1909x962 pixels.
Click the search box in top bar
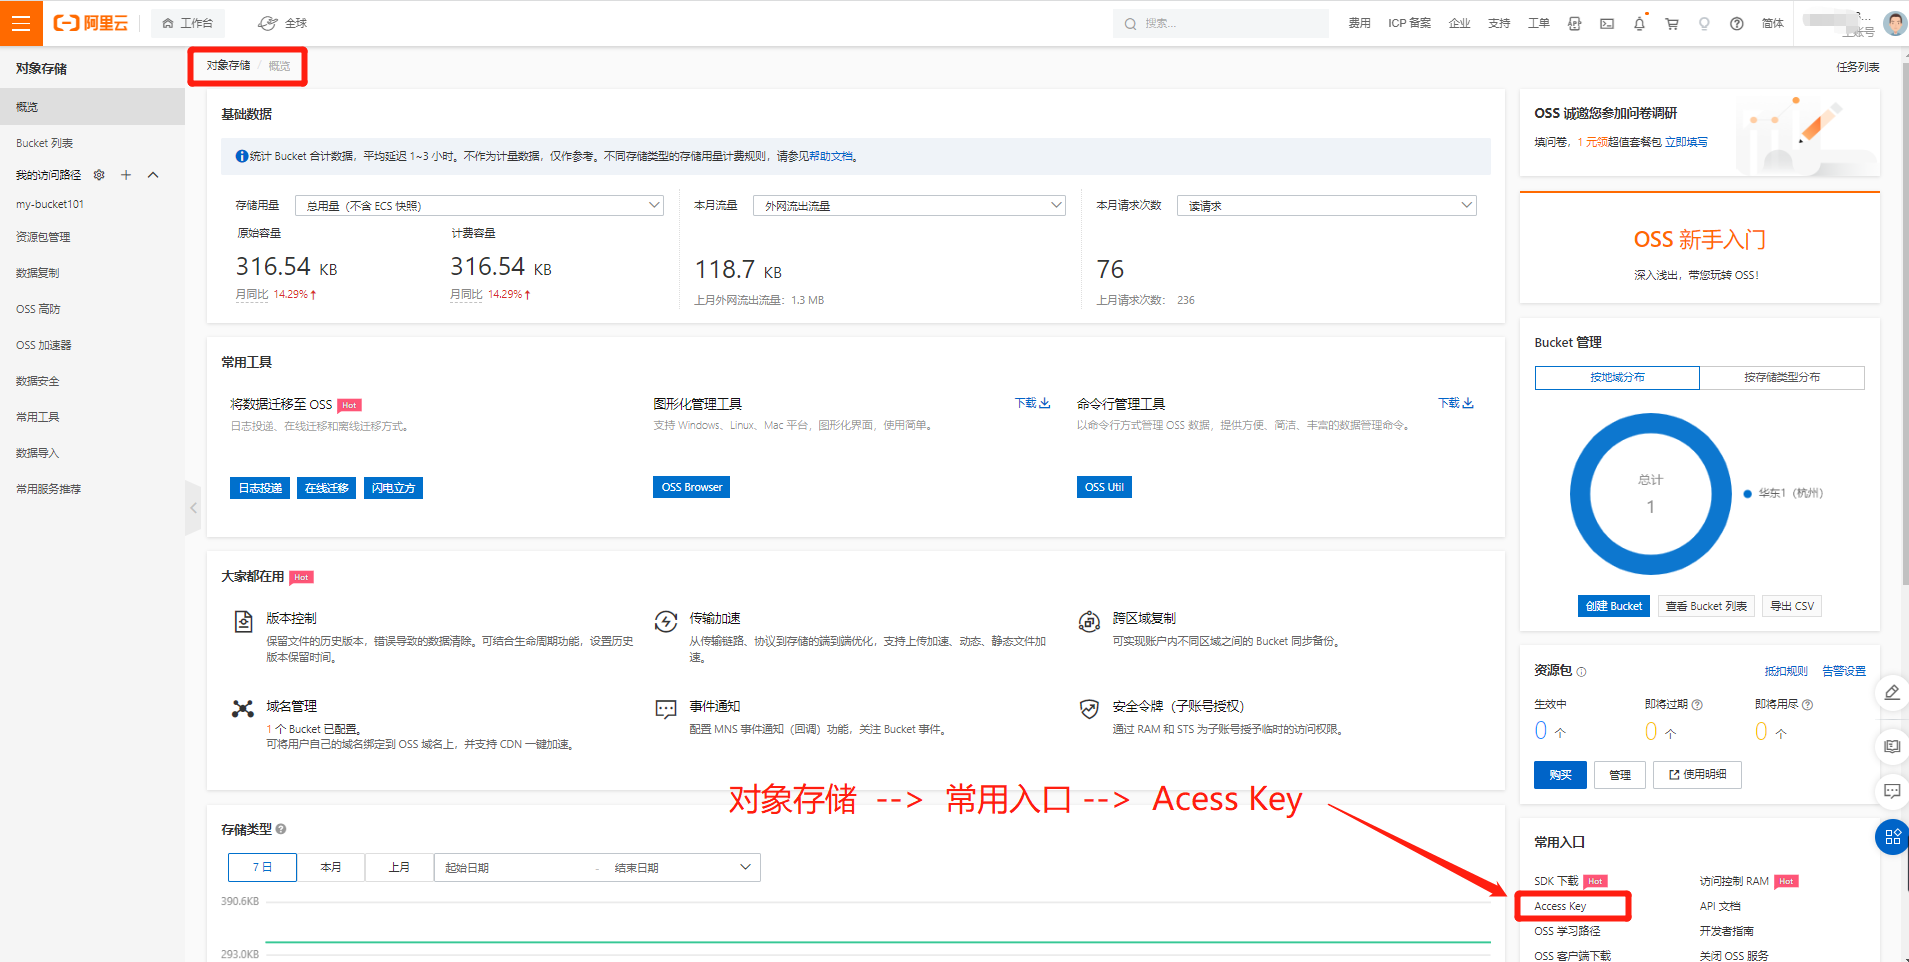(x=1221, y=23)
